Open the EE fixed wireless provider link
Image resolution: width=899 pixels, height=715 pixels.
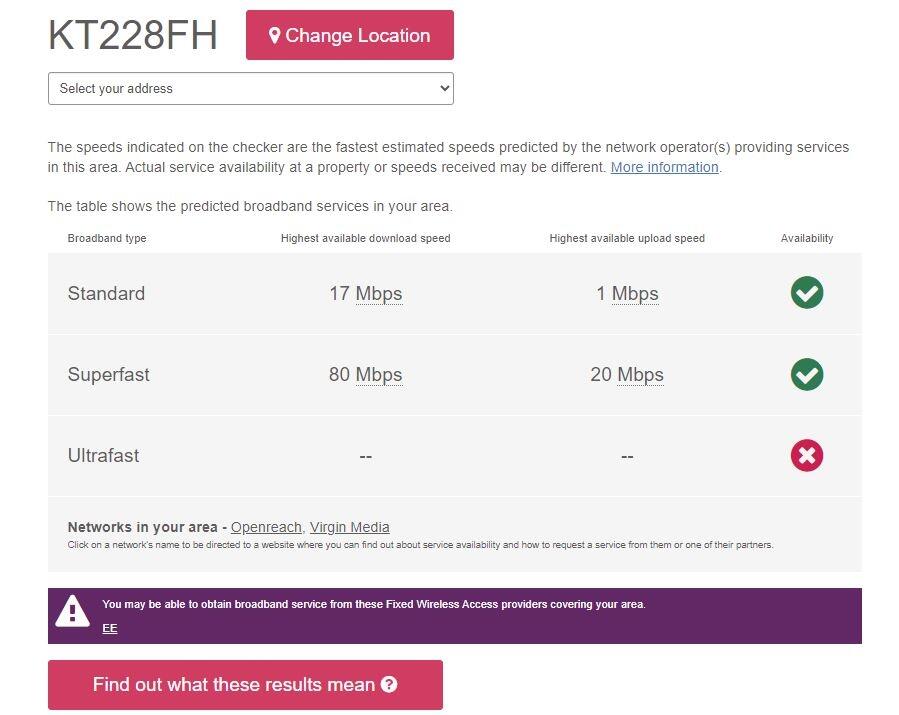click(110, 628)
